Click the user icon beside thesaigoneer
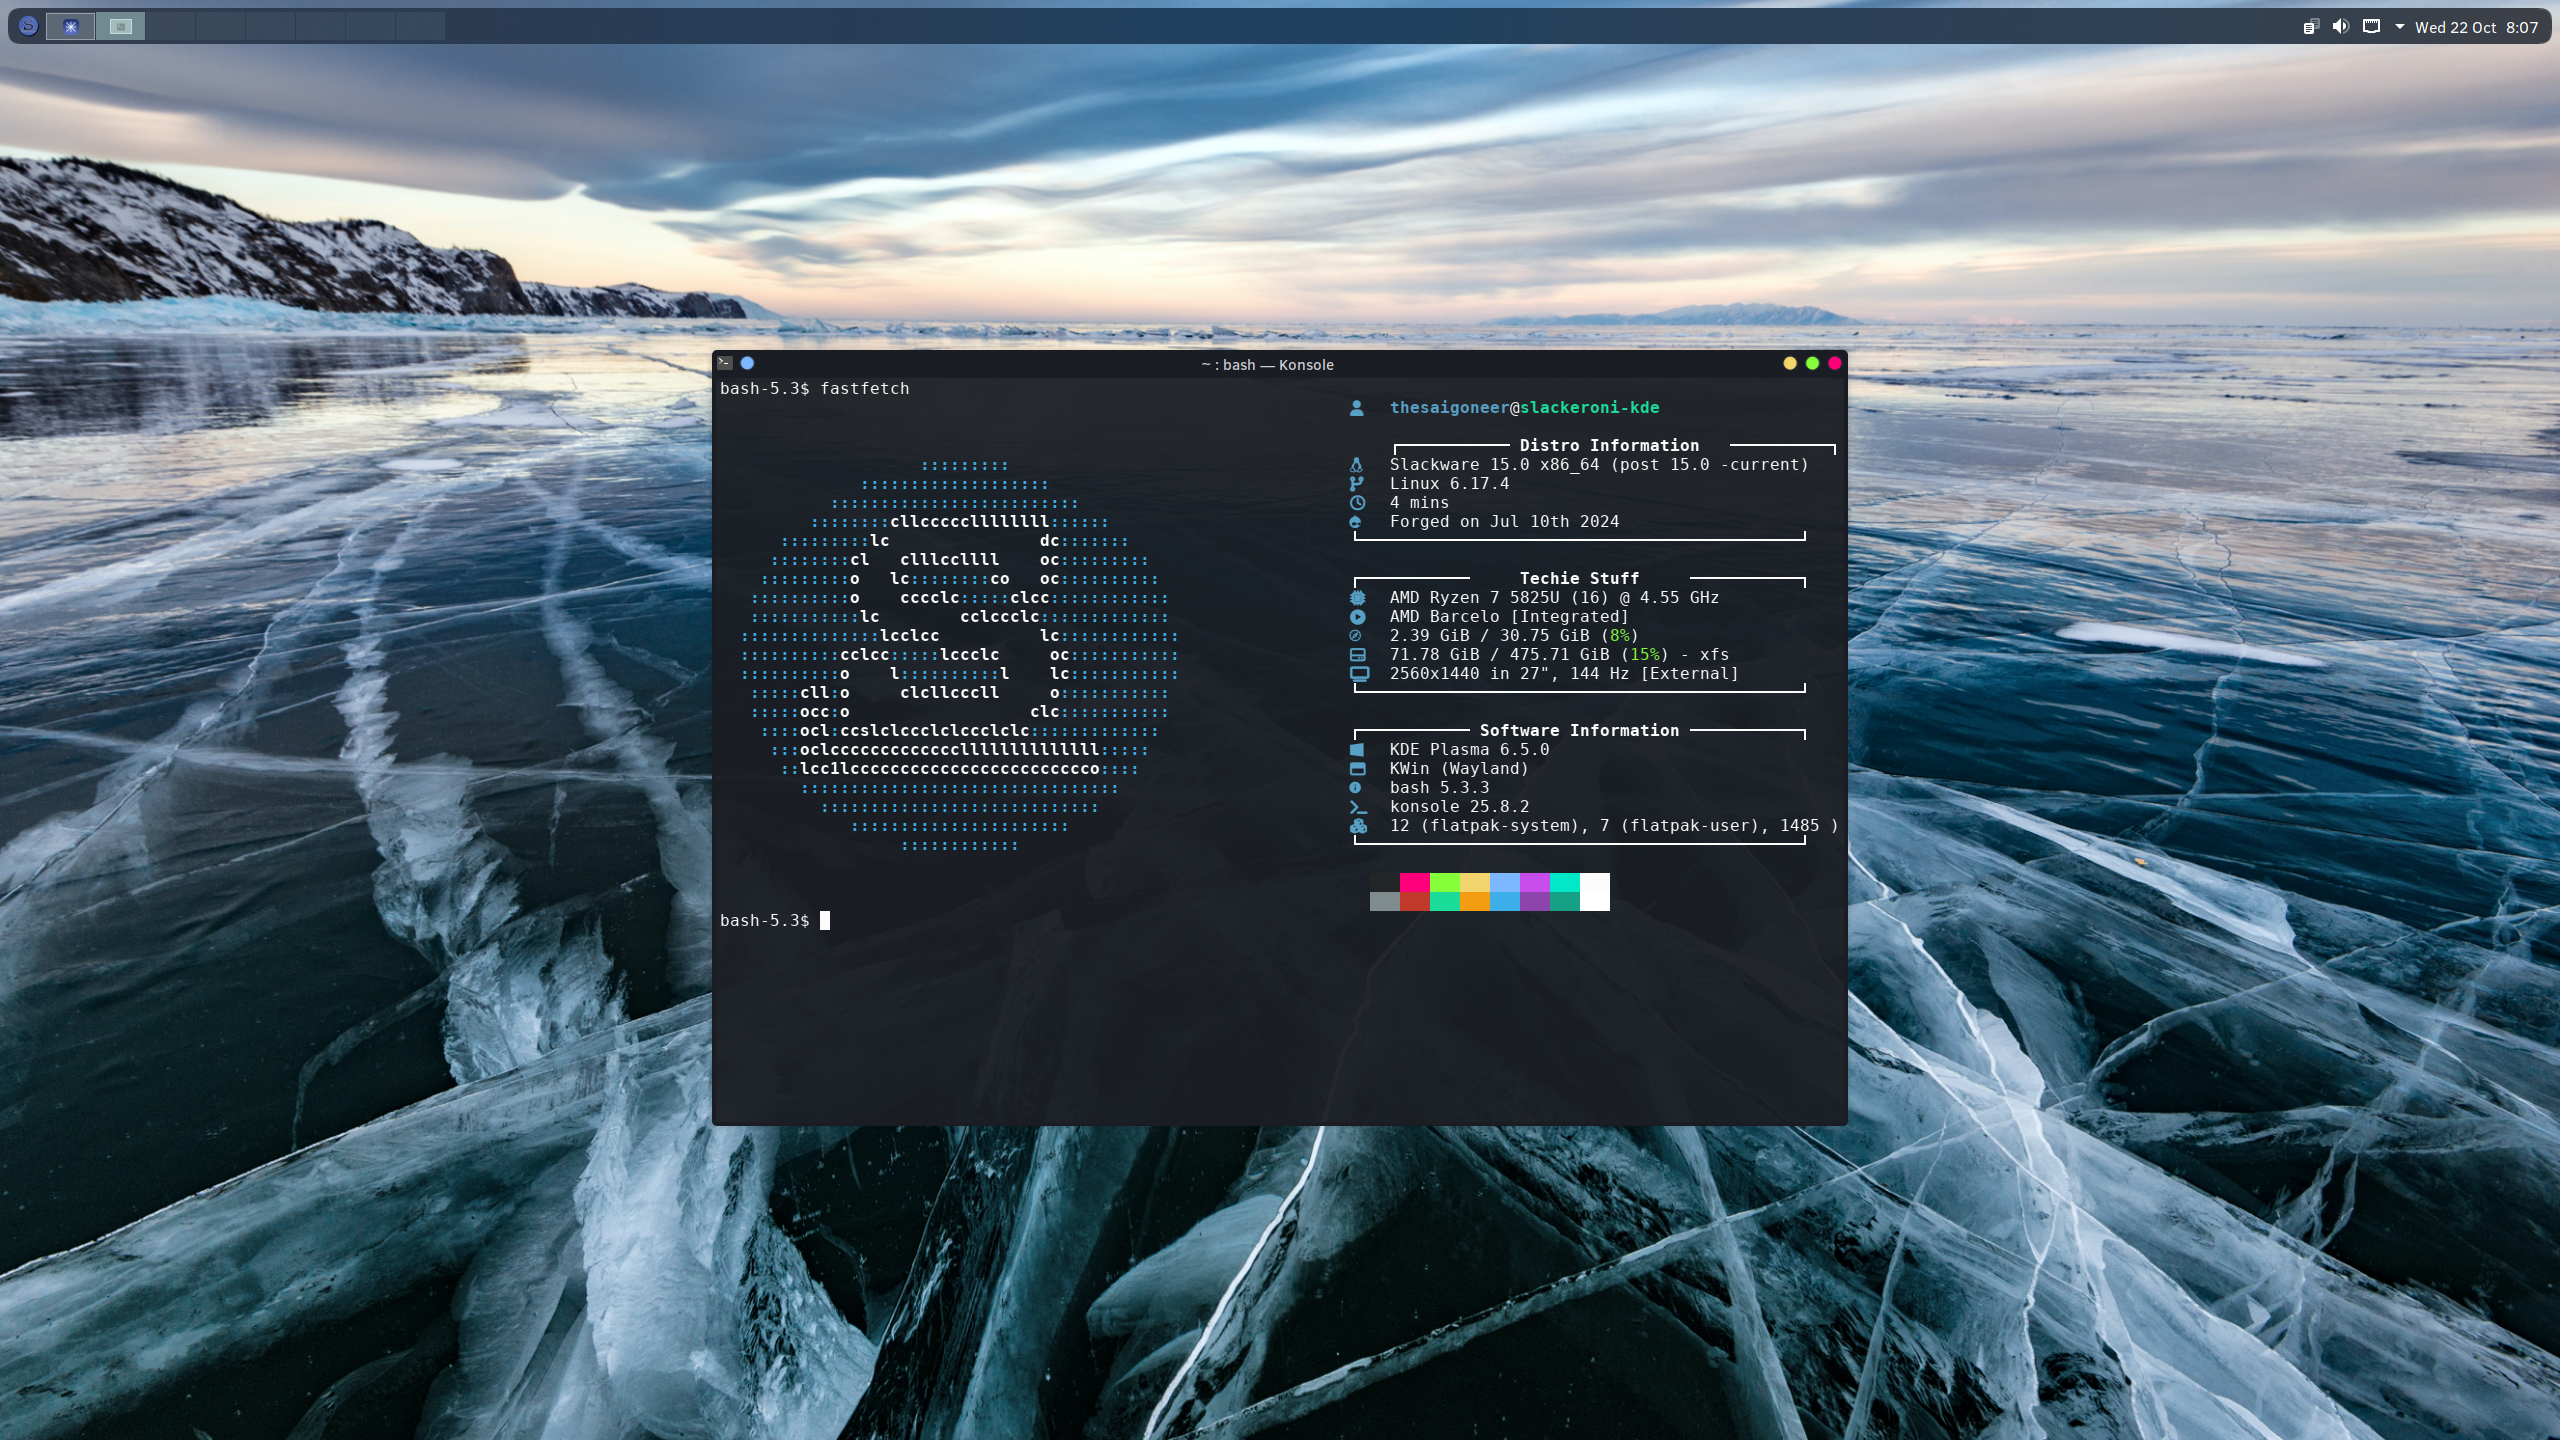The width and height of the screenshot is (2560, 1440). coord(1357,408)
